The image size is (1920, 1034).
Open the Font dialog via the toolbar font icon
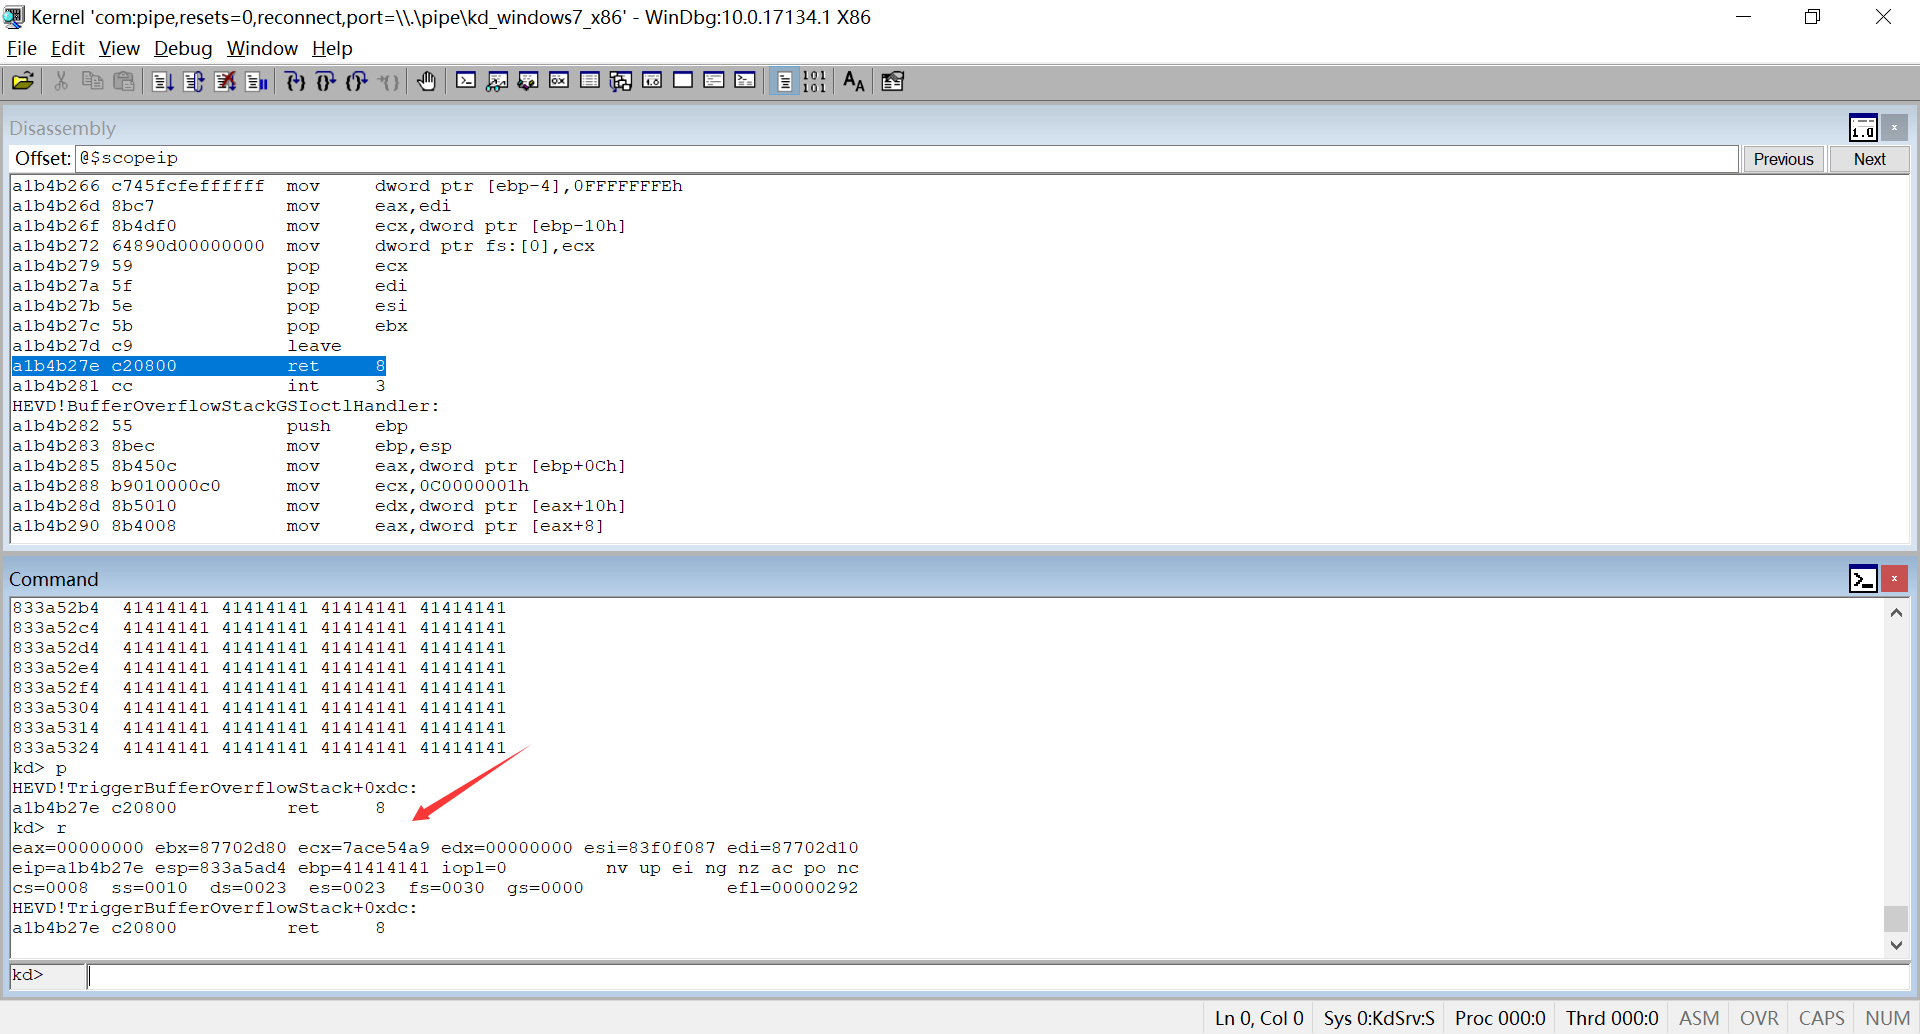[854, 81]
